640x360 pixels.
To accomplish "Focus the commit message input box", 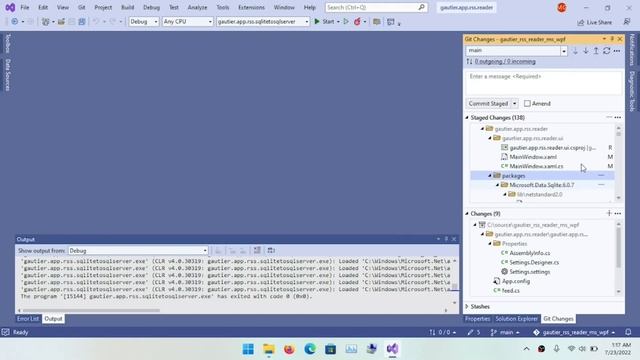I will (x=544, y=83).
